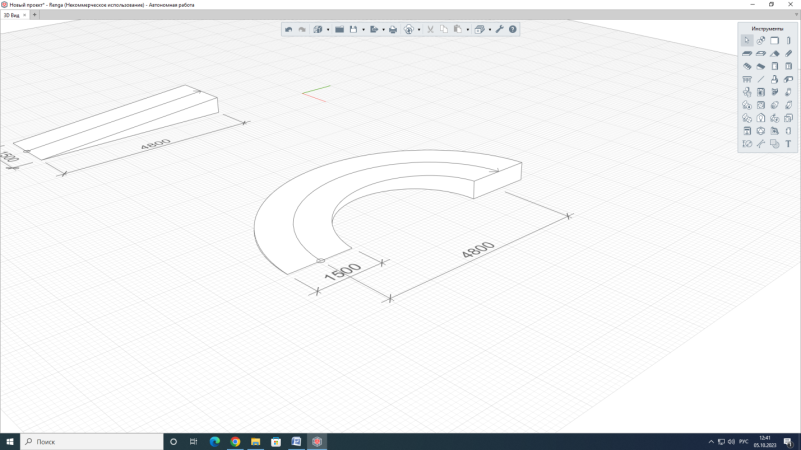
Task: Add a new tab with the plus button
Action: click(34, 15)
